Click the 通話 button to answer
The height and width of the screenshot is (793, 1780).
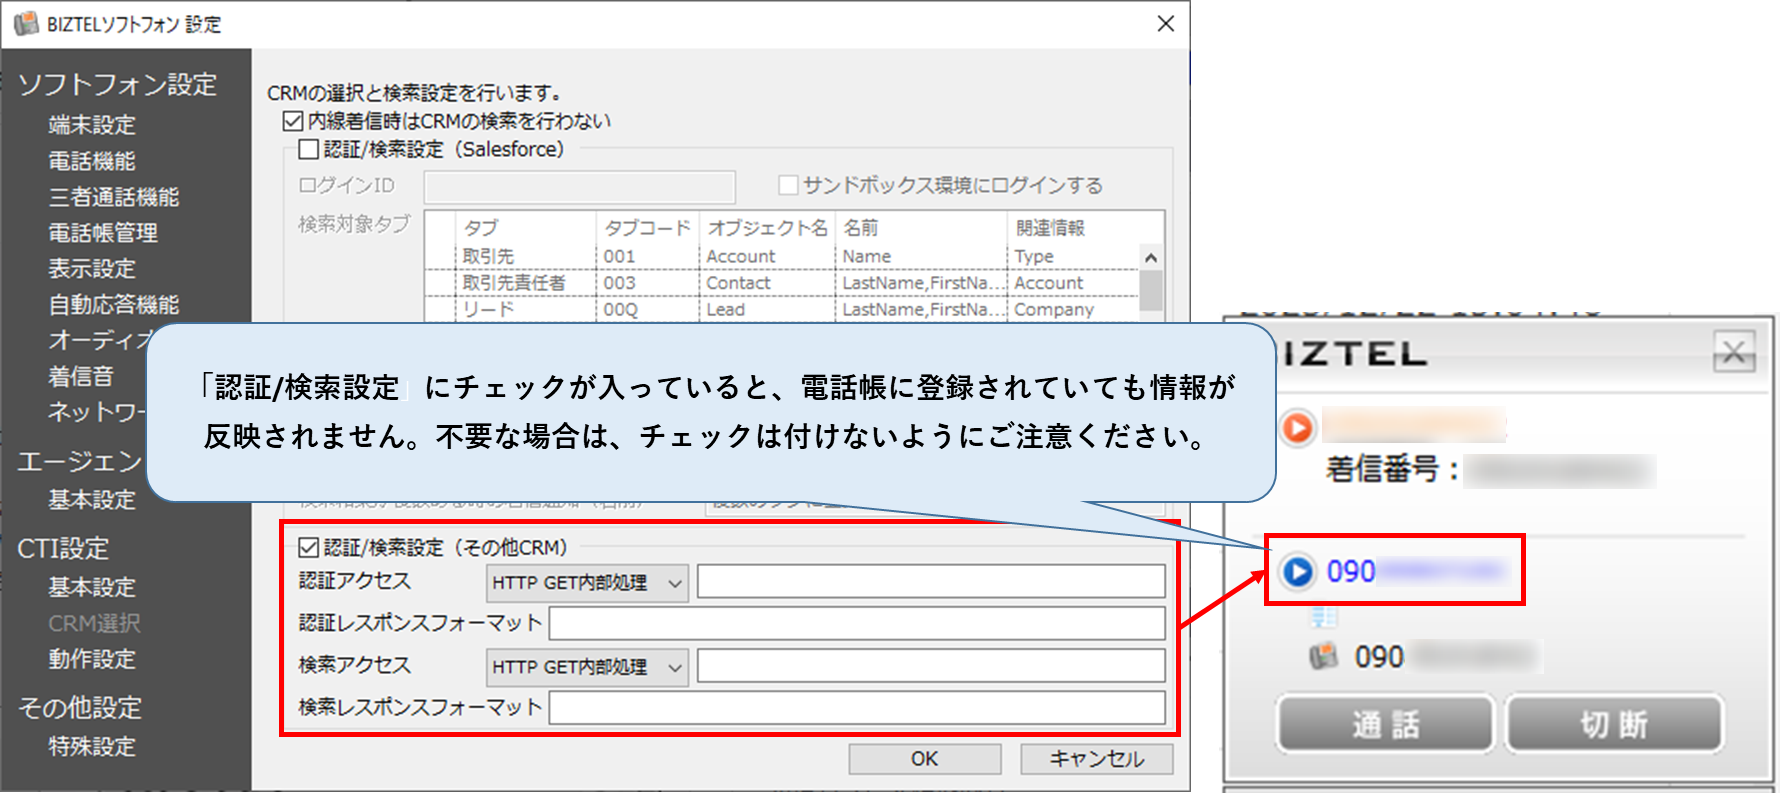point(1385,724)
